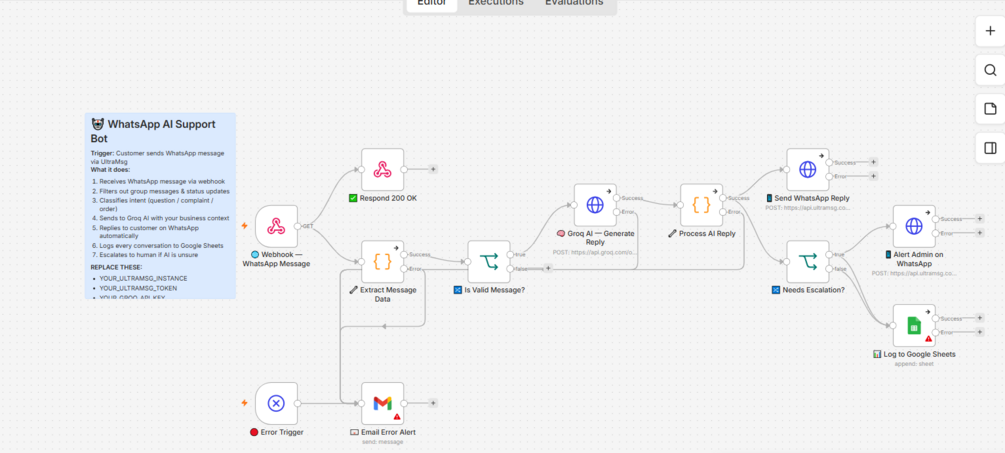1005x453 pixels.
Task: Select the WhatsApp AI Support Bot sticky note
Action: pyautogui.click(x=160, y=206)
